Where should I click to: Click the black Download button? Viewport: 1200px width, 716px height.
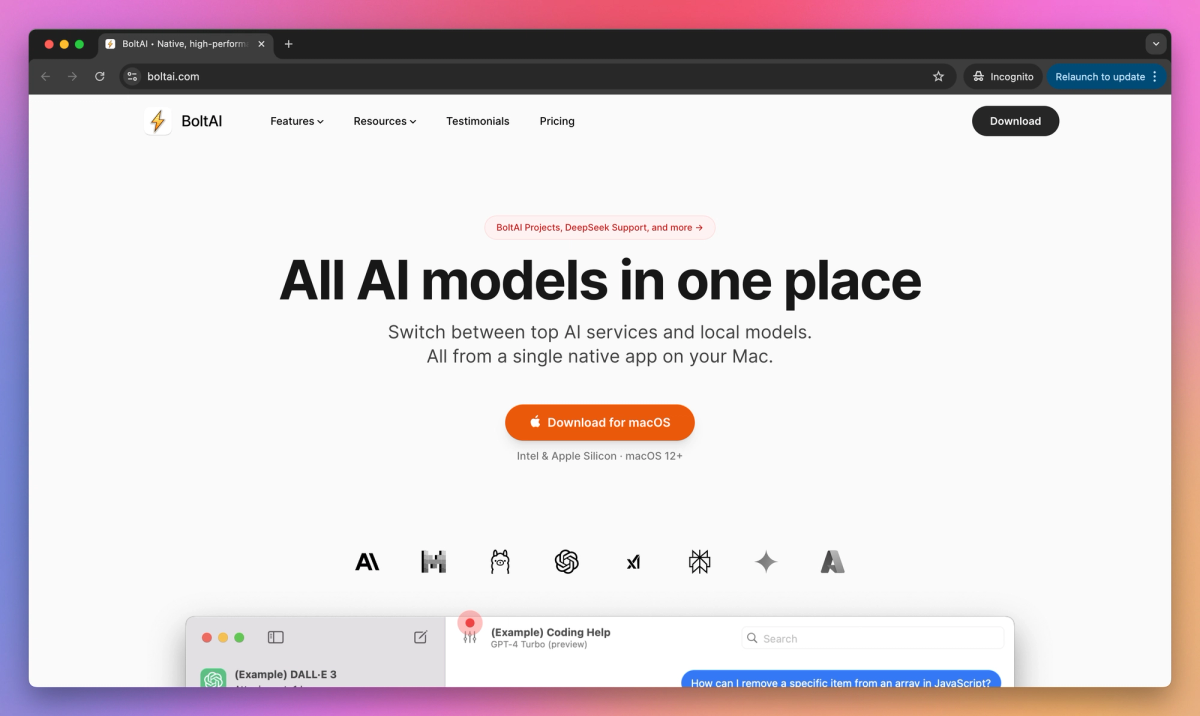(1015, 121)
